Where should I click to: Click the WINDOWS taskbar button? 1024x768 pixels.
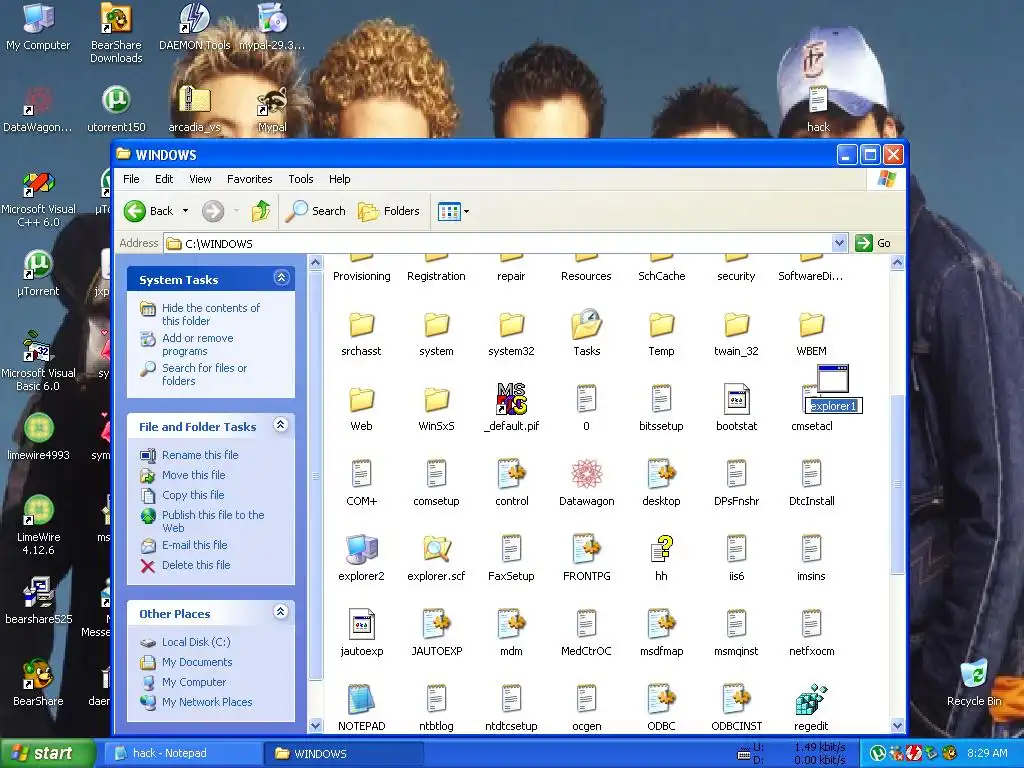click(x=344, y=753)
